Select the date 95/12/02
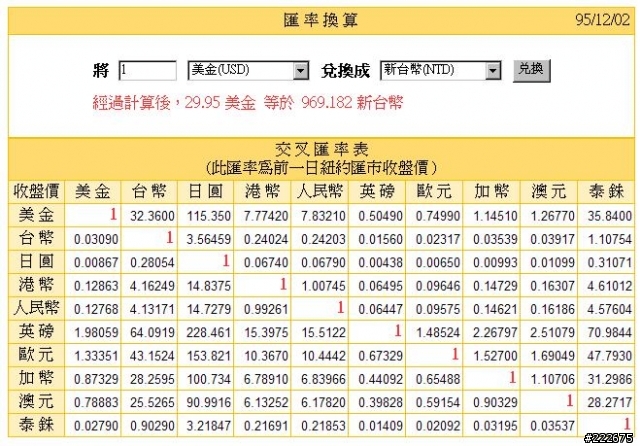640x446 pixels. 602,20
